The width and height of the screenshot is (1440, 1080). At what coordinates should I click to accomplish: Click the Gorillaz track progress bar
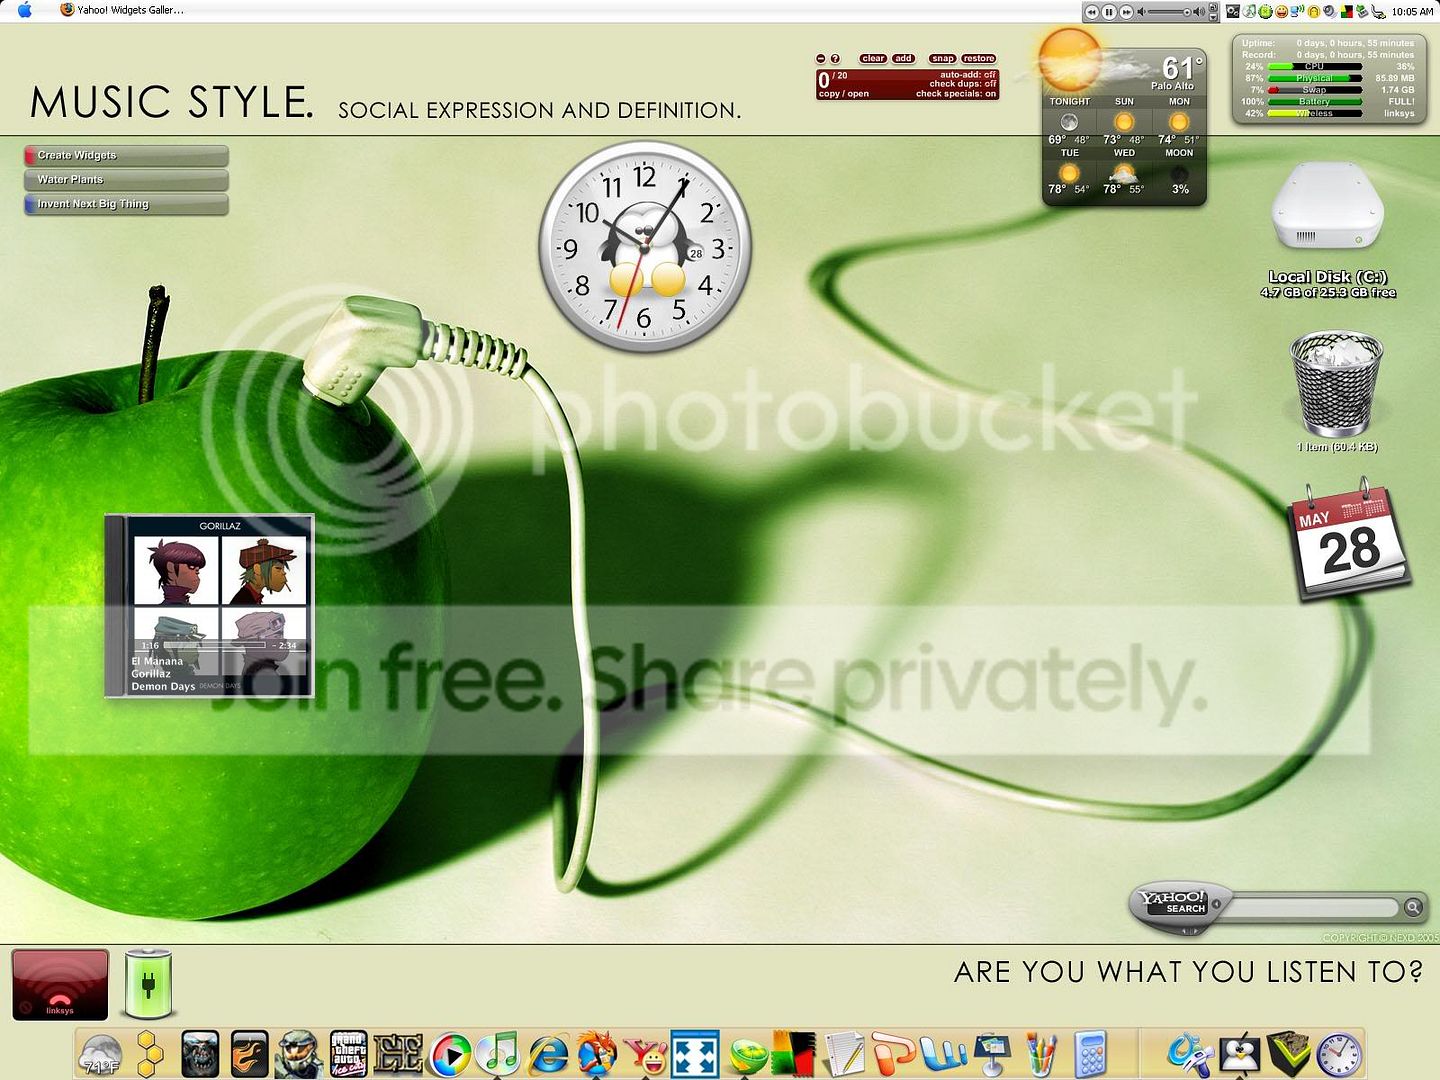point(216,646)
